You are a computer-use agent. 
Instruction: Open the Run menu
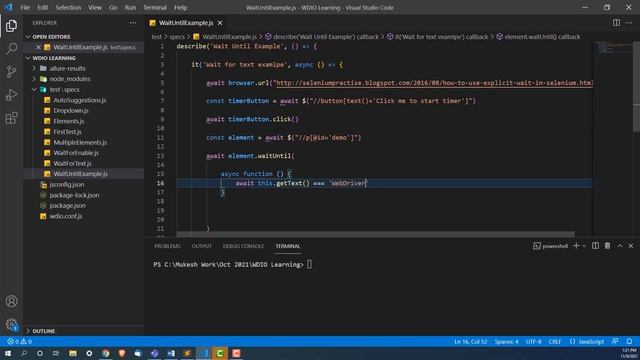coord(130,7)
